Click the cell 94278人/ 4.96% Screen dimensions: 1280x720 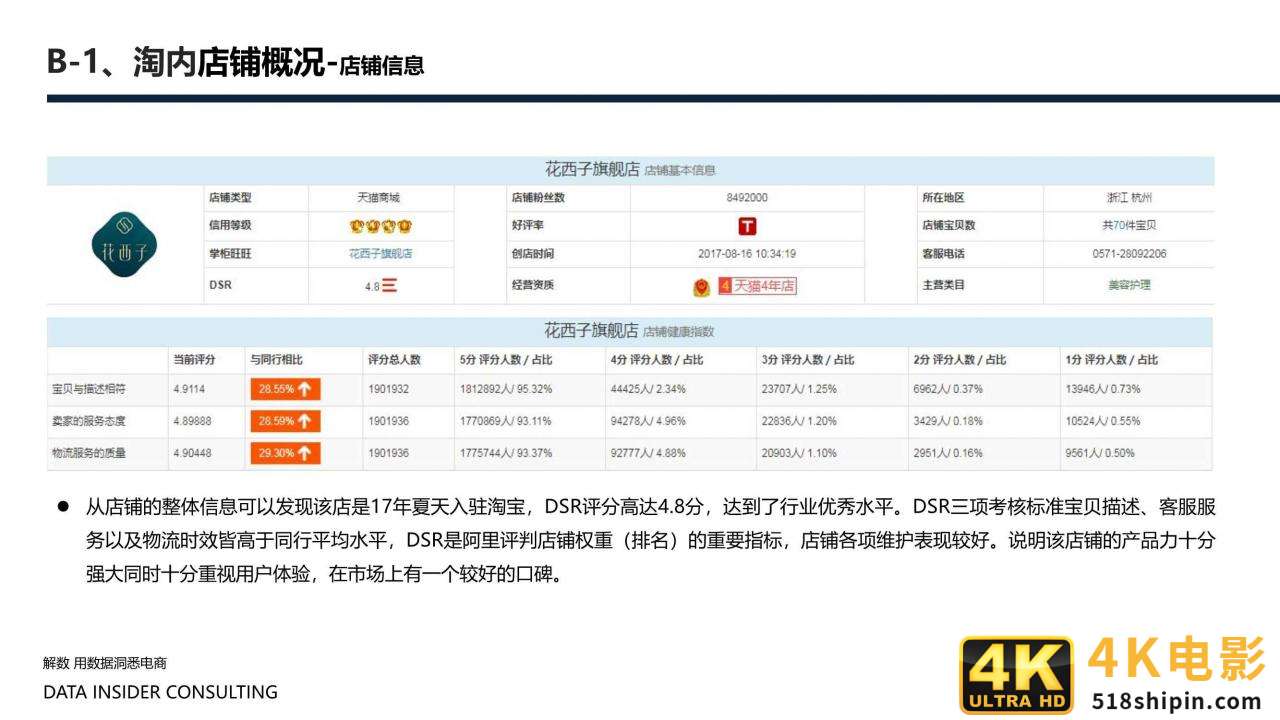tap(648, 421)
